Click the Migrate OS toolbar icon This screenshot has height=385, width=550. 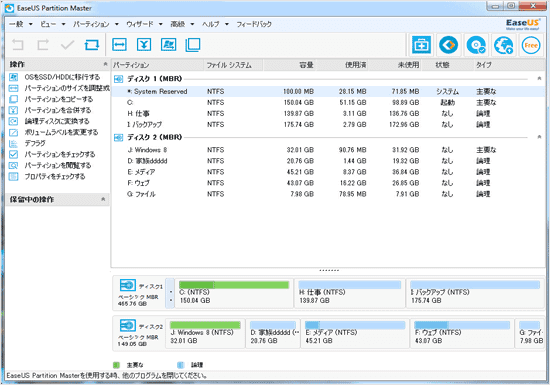tap(168, 45)
